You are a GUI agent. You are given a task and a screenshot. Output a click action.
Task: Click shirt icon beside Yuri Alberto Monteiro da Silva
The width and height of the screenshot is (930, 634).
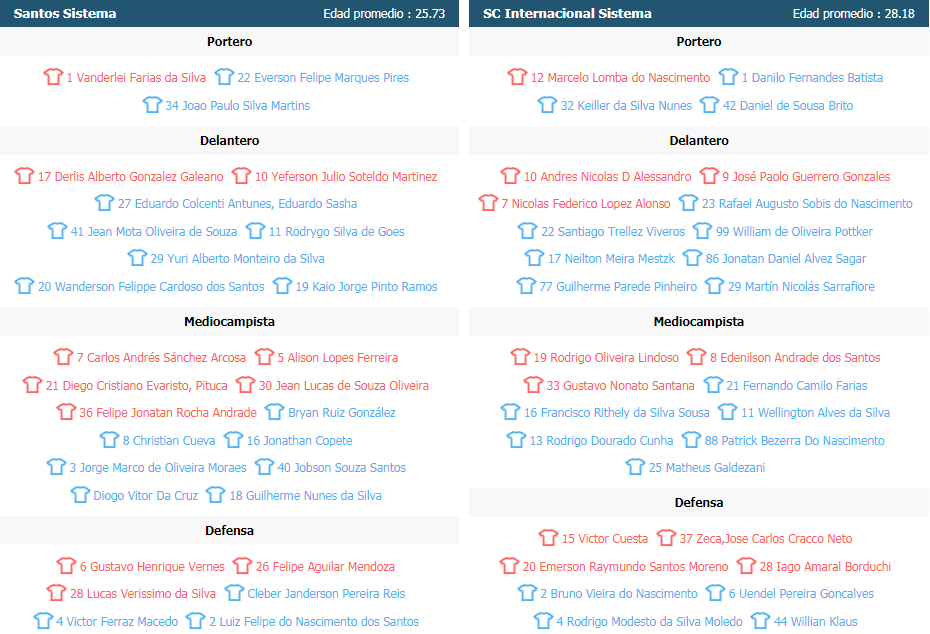coord(137,259)
